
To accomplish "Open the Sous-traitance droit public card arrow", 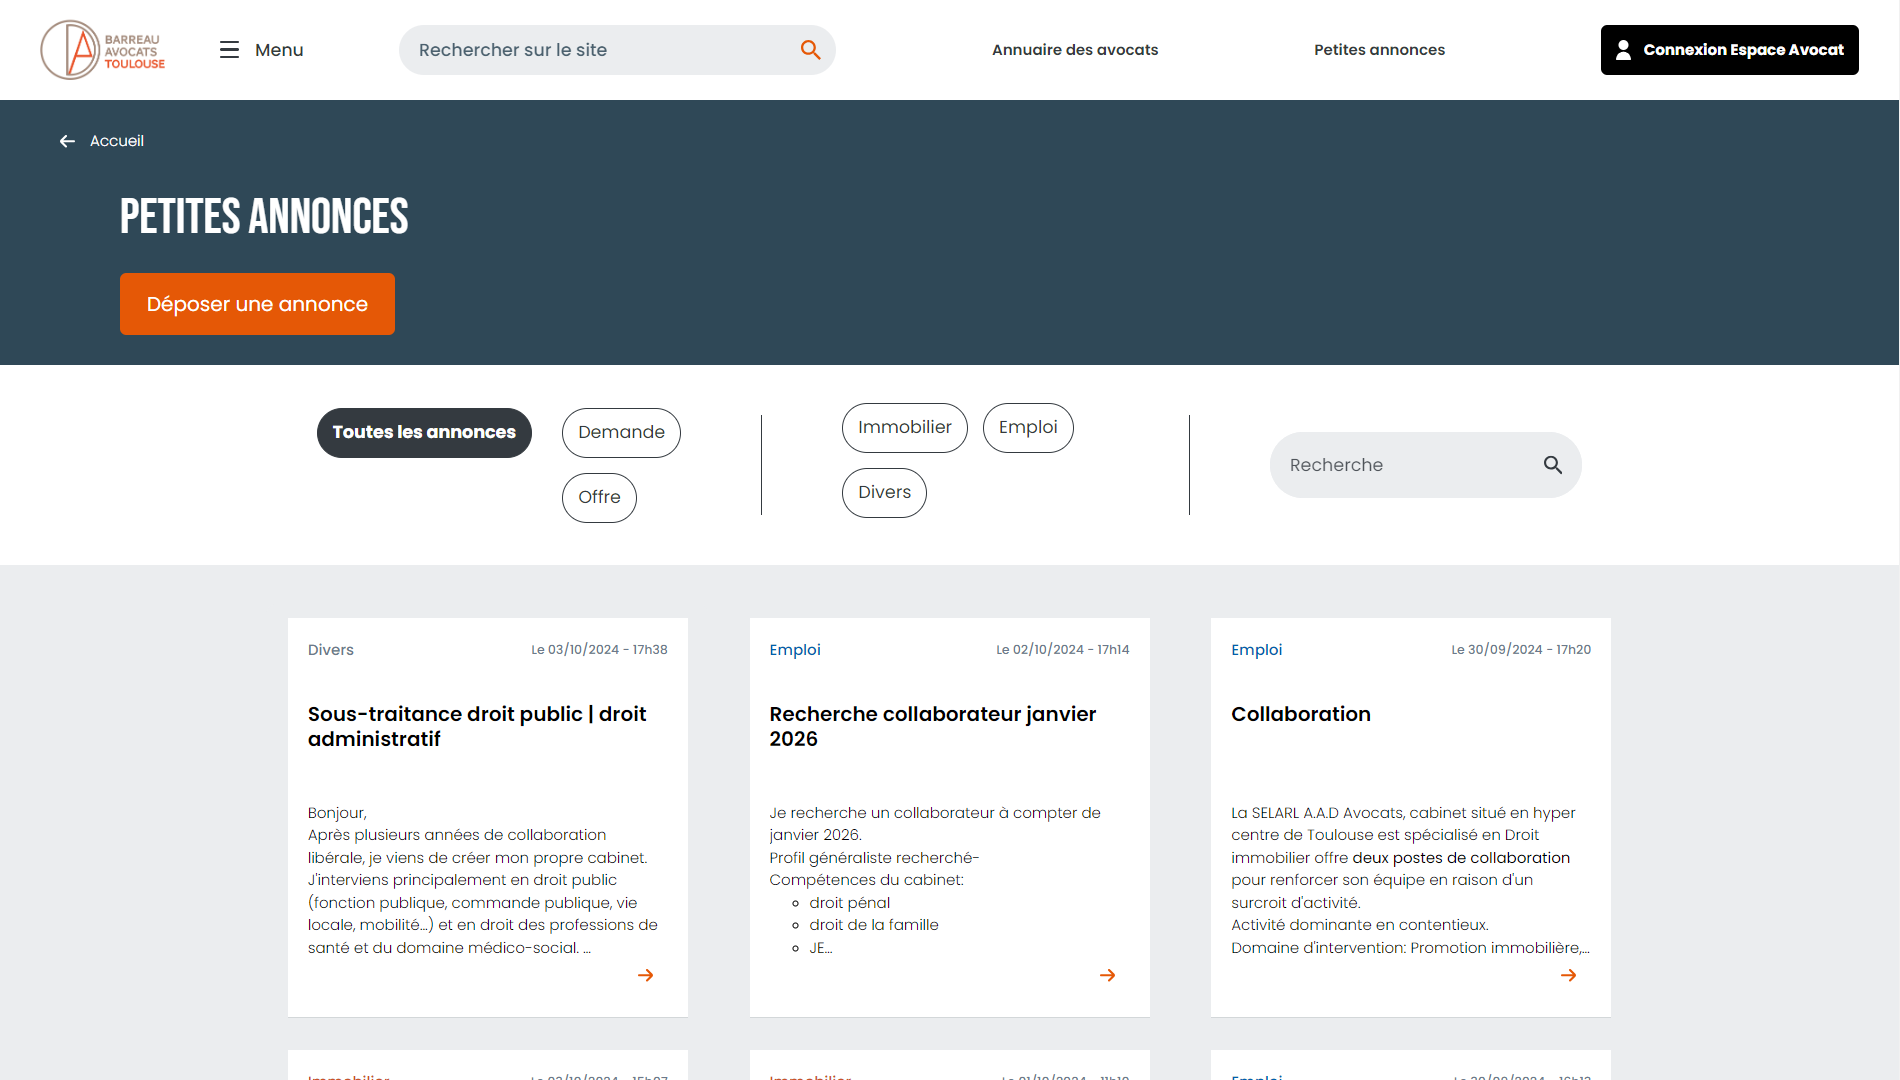I will coord(645,975).
